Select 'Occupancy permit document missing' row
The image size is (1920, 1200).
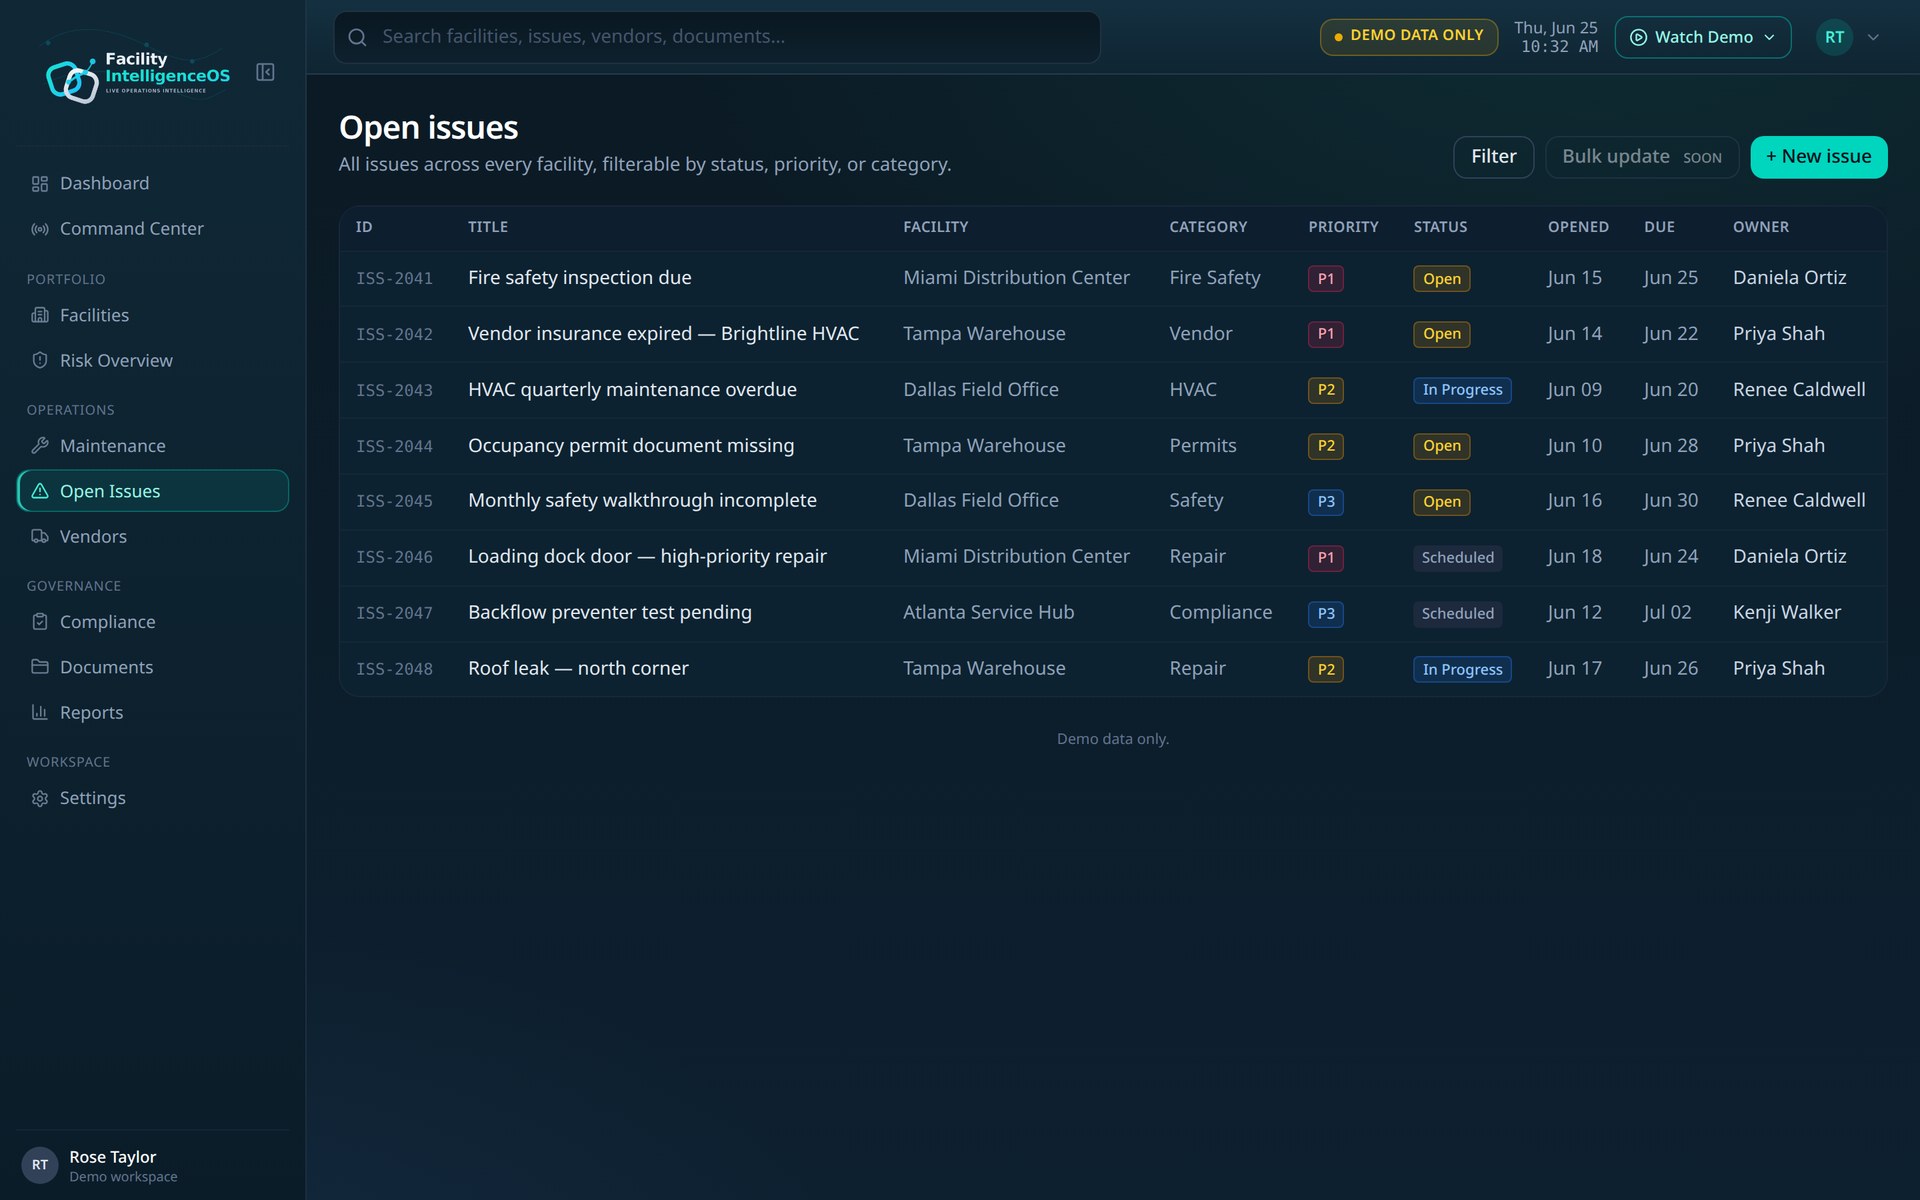pos(1112,446)
